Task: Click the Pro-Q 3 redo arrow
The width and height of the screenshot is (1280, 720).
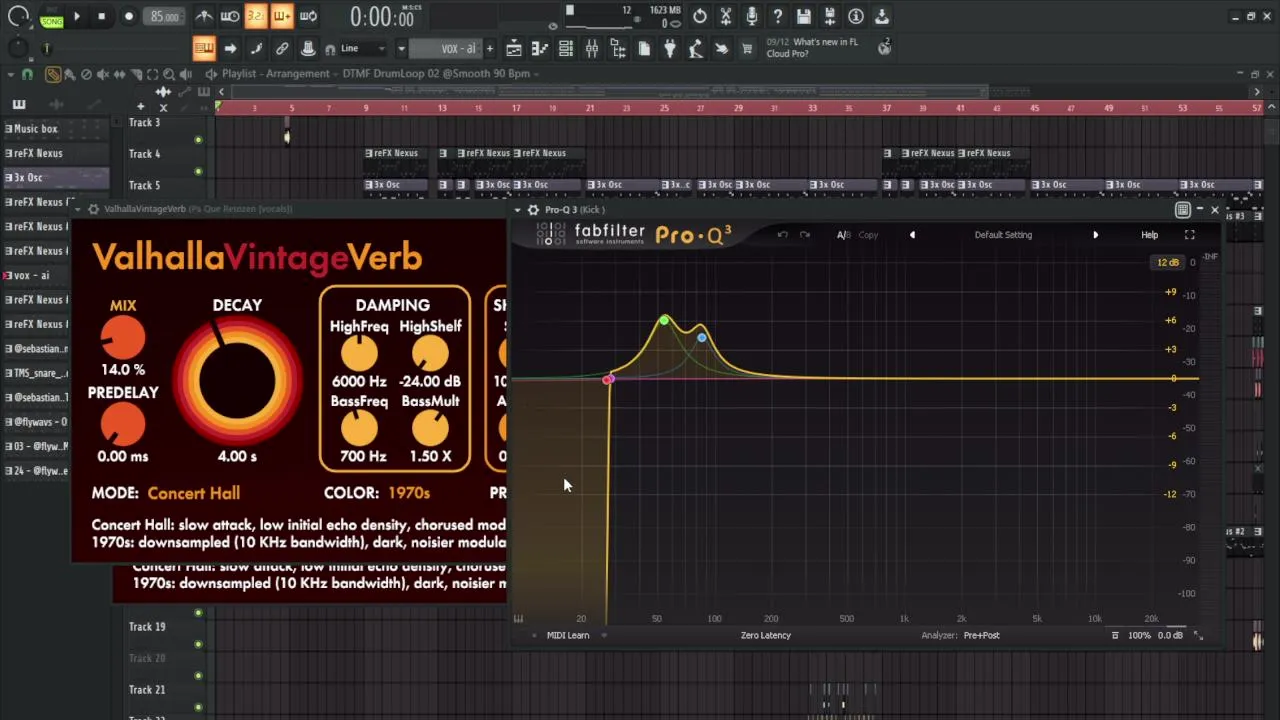Action: pos(805,235)
